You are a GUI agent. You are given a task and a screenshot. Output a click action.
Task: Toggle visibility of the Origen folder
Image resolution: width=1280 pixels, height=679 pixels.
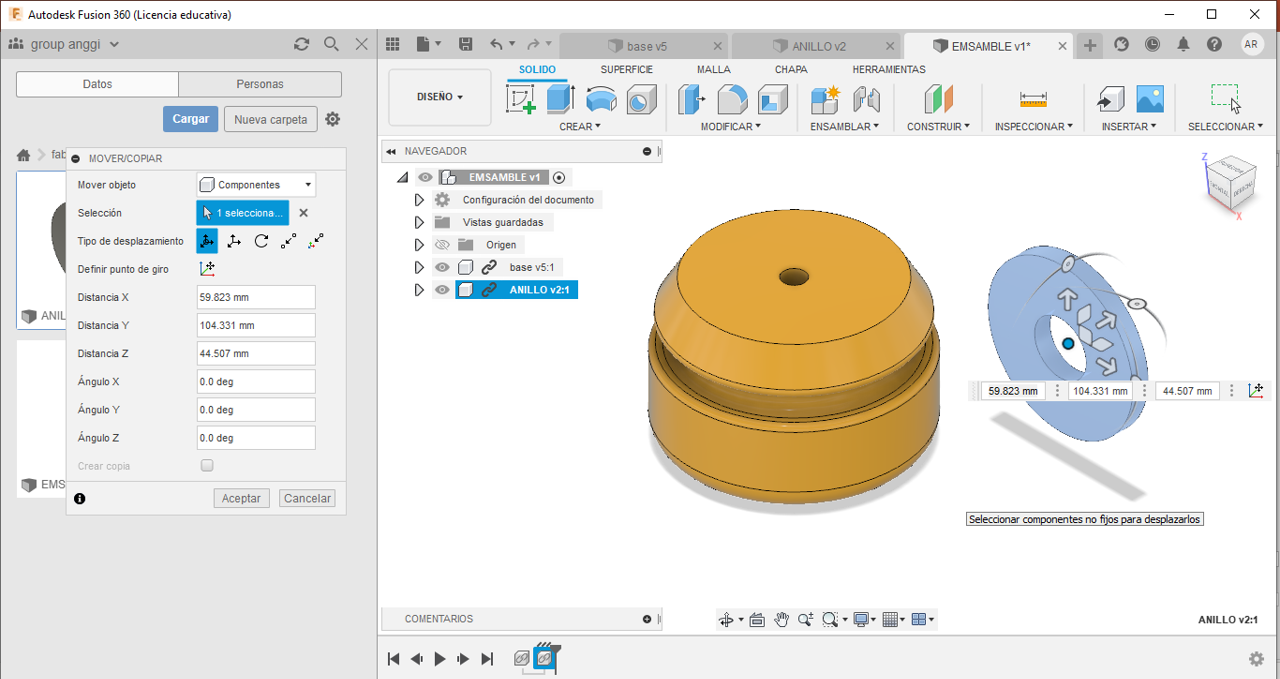(x=442, y=245)
